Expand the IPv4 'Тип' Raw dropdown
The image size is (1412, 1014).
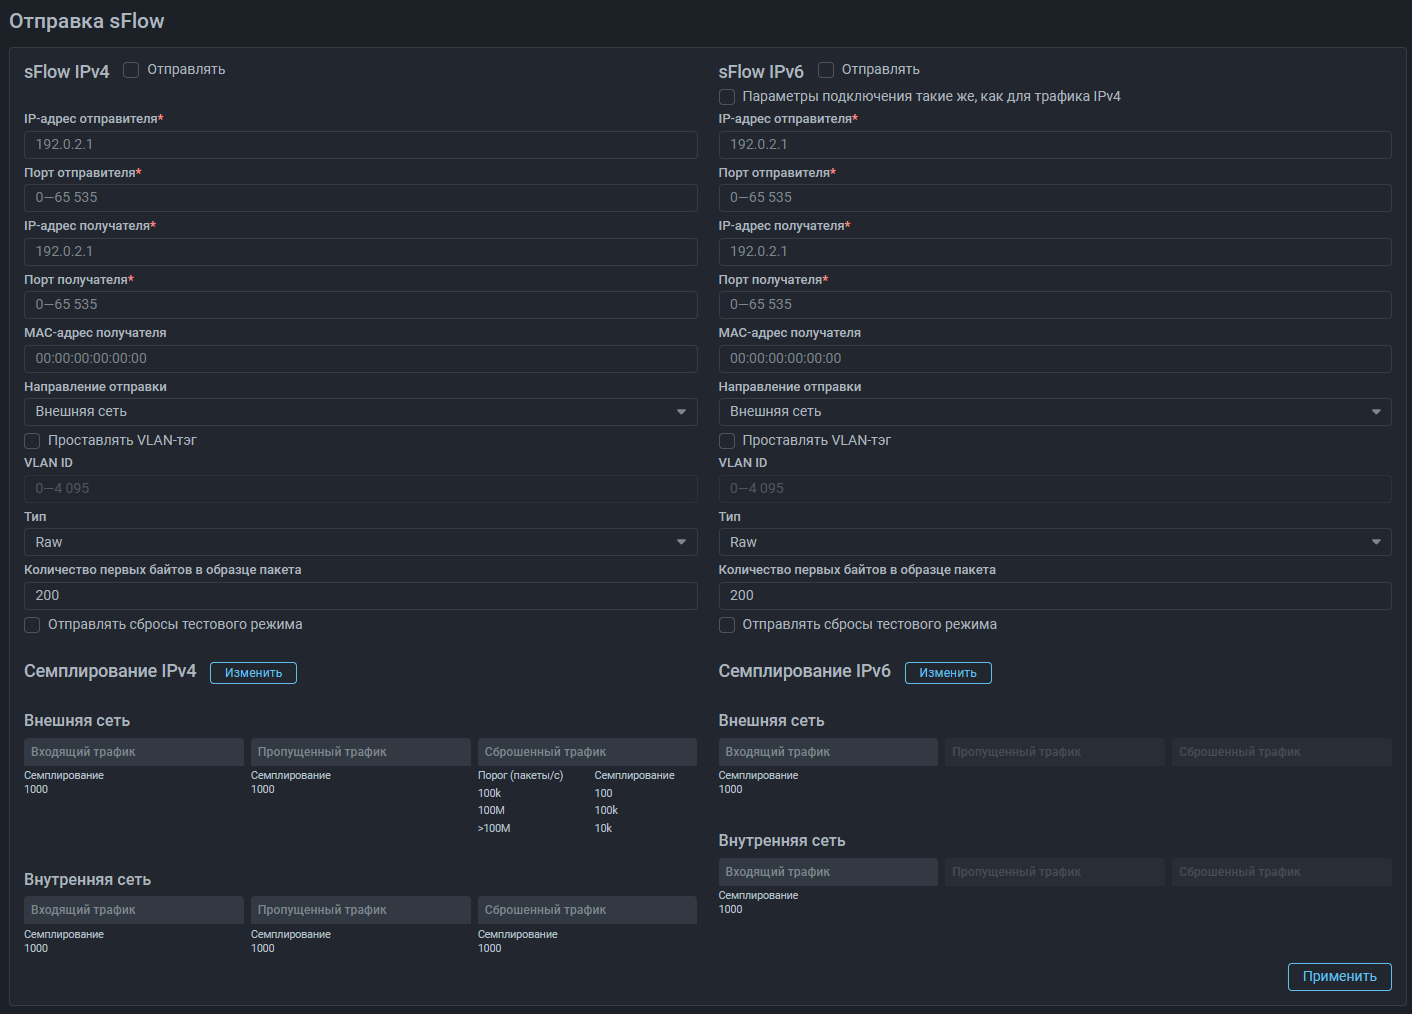tap(360, 542)
